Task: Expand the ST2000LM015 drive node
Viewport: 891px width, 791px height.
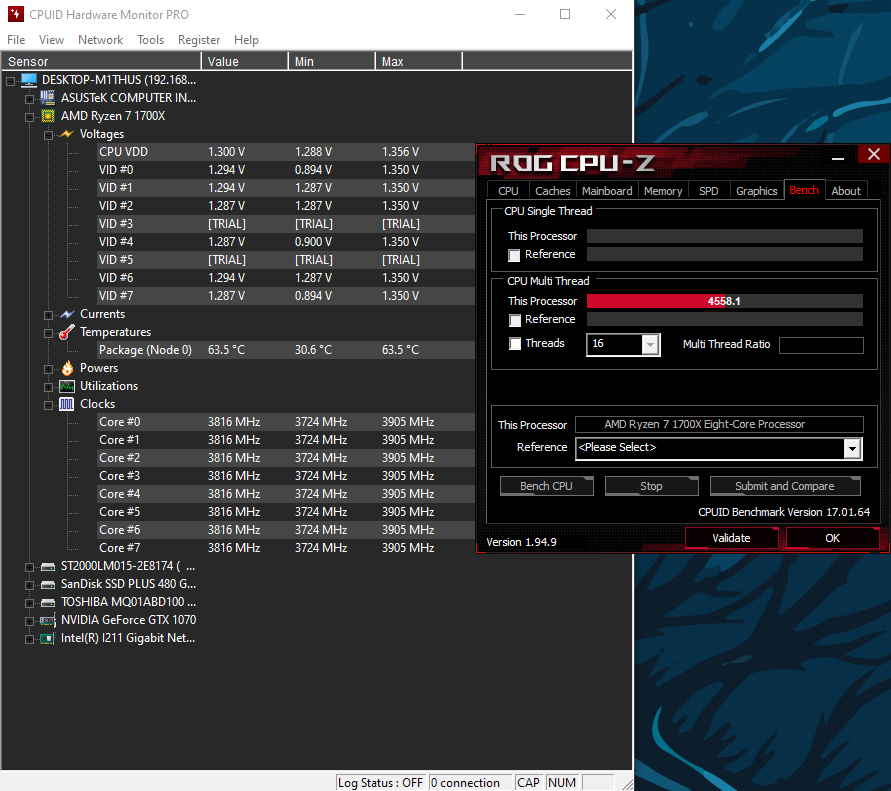Action: point(30,567)
